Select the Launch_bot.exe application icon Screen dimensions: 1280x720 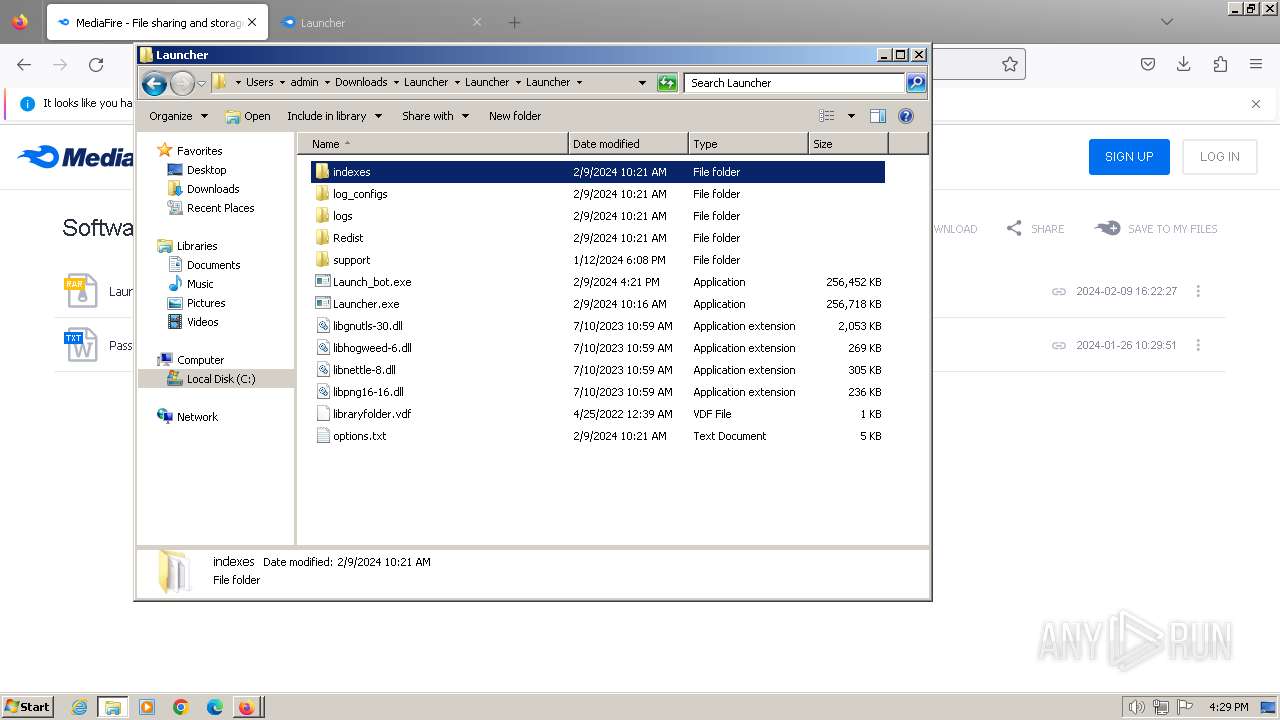coord(322,282)
